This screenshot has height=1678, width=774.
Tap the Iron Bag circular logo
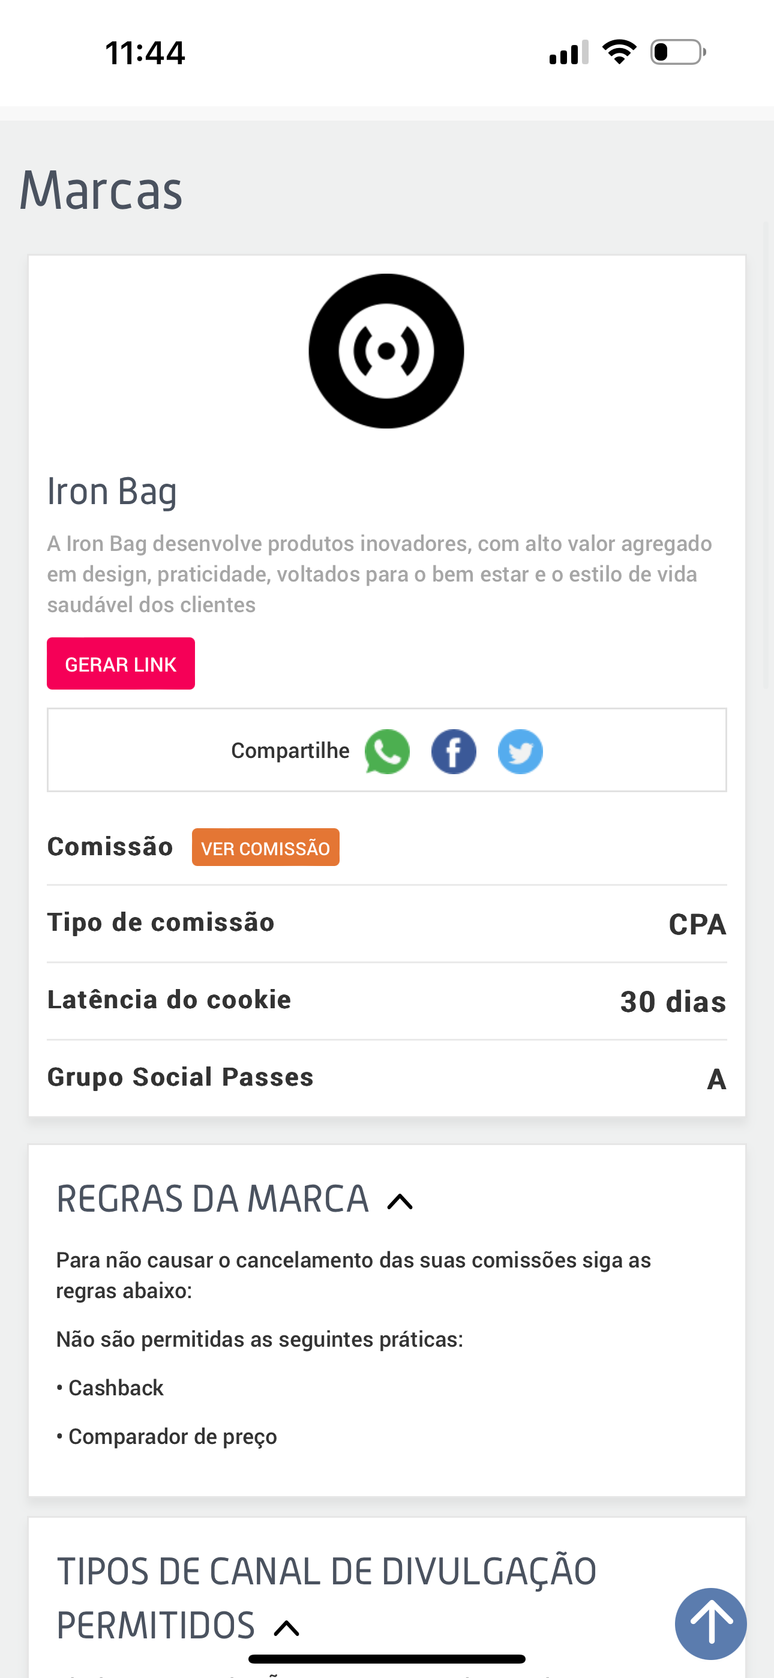[x=386, y=351]
